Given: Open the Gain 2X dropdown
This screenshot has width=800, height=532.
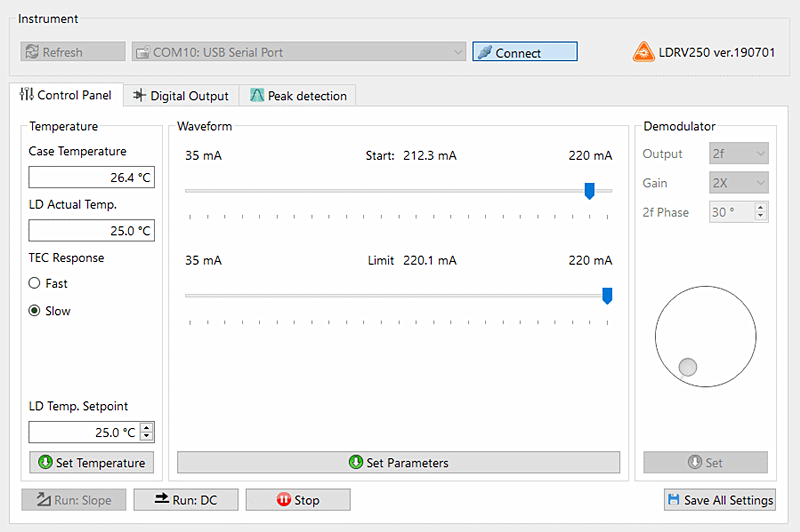Looking at the screenshot, I should pos(737,183).
